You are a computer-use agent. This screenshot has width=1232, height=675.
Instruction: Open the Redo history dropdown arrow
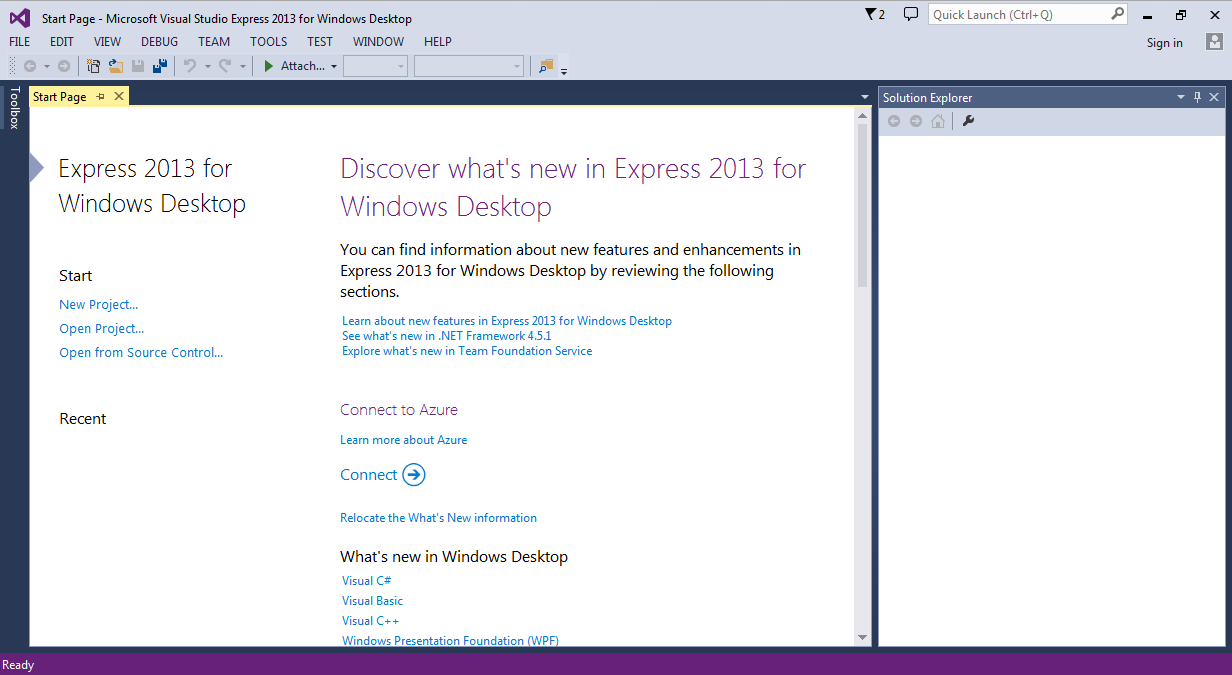pos(243,66)
